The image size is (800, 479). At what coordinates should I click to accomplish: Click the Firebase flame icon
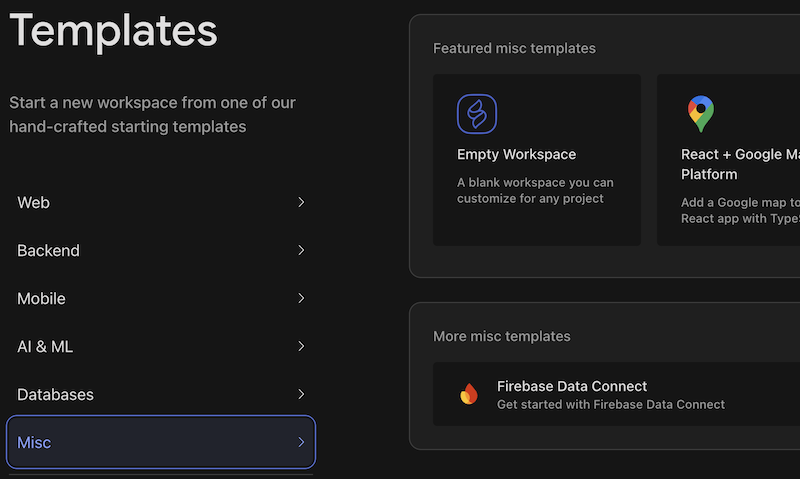click(469, 394)
